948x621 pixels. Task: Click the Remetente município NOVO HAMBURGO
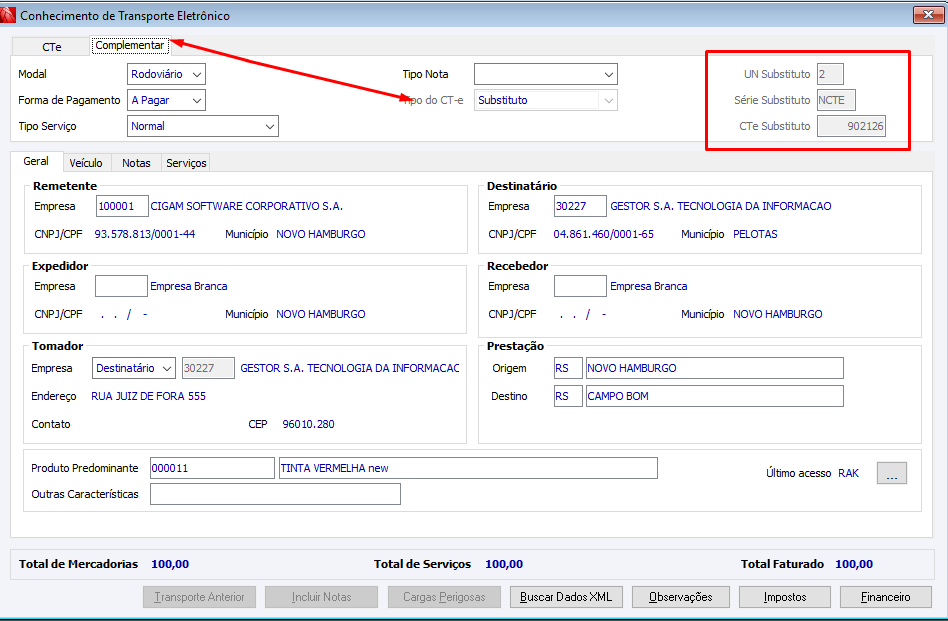tap(321, 234)
